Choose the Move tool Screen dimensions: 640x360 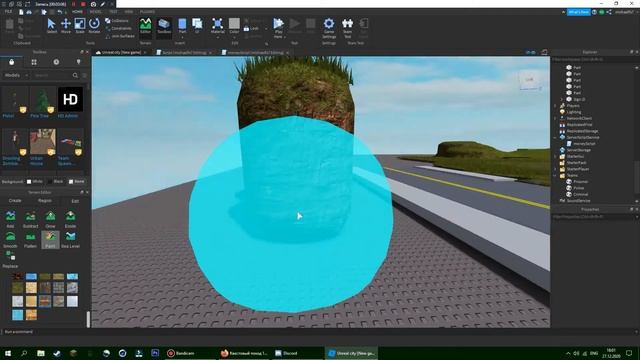(66, 25)
